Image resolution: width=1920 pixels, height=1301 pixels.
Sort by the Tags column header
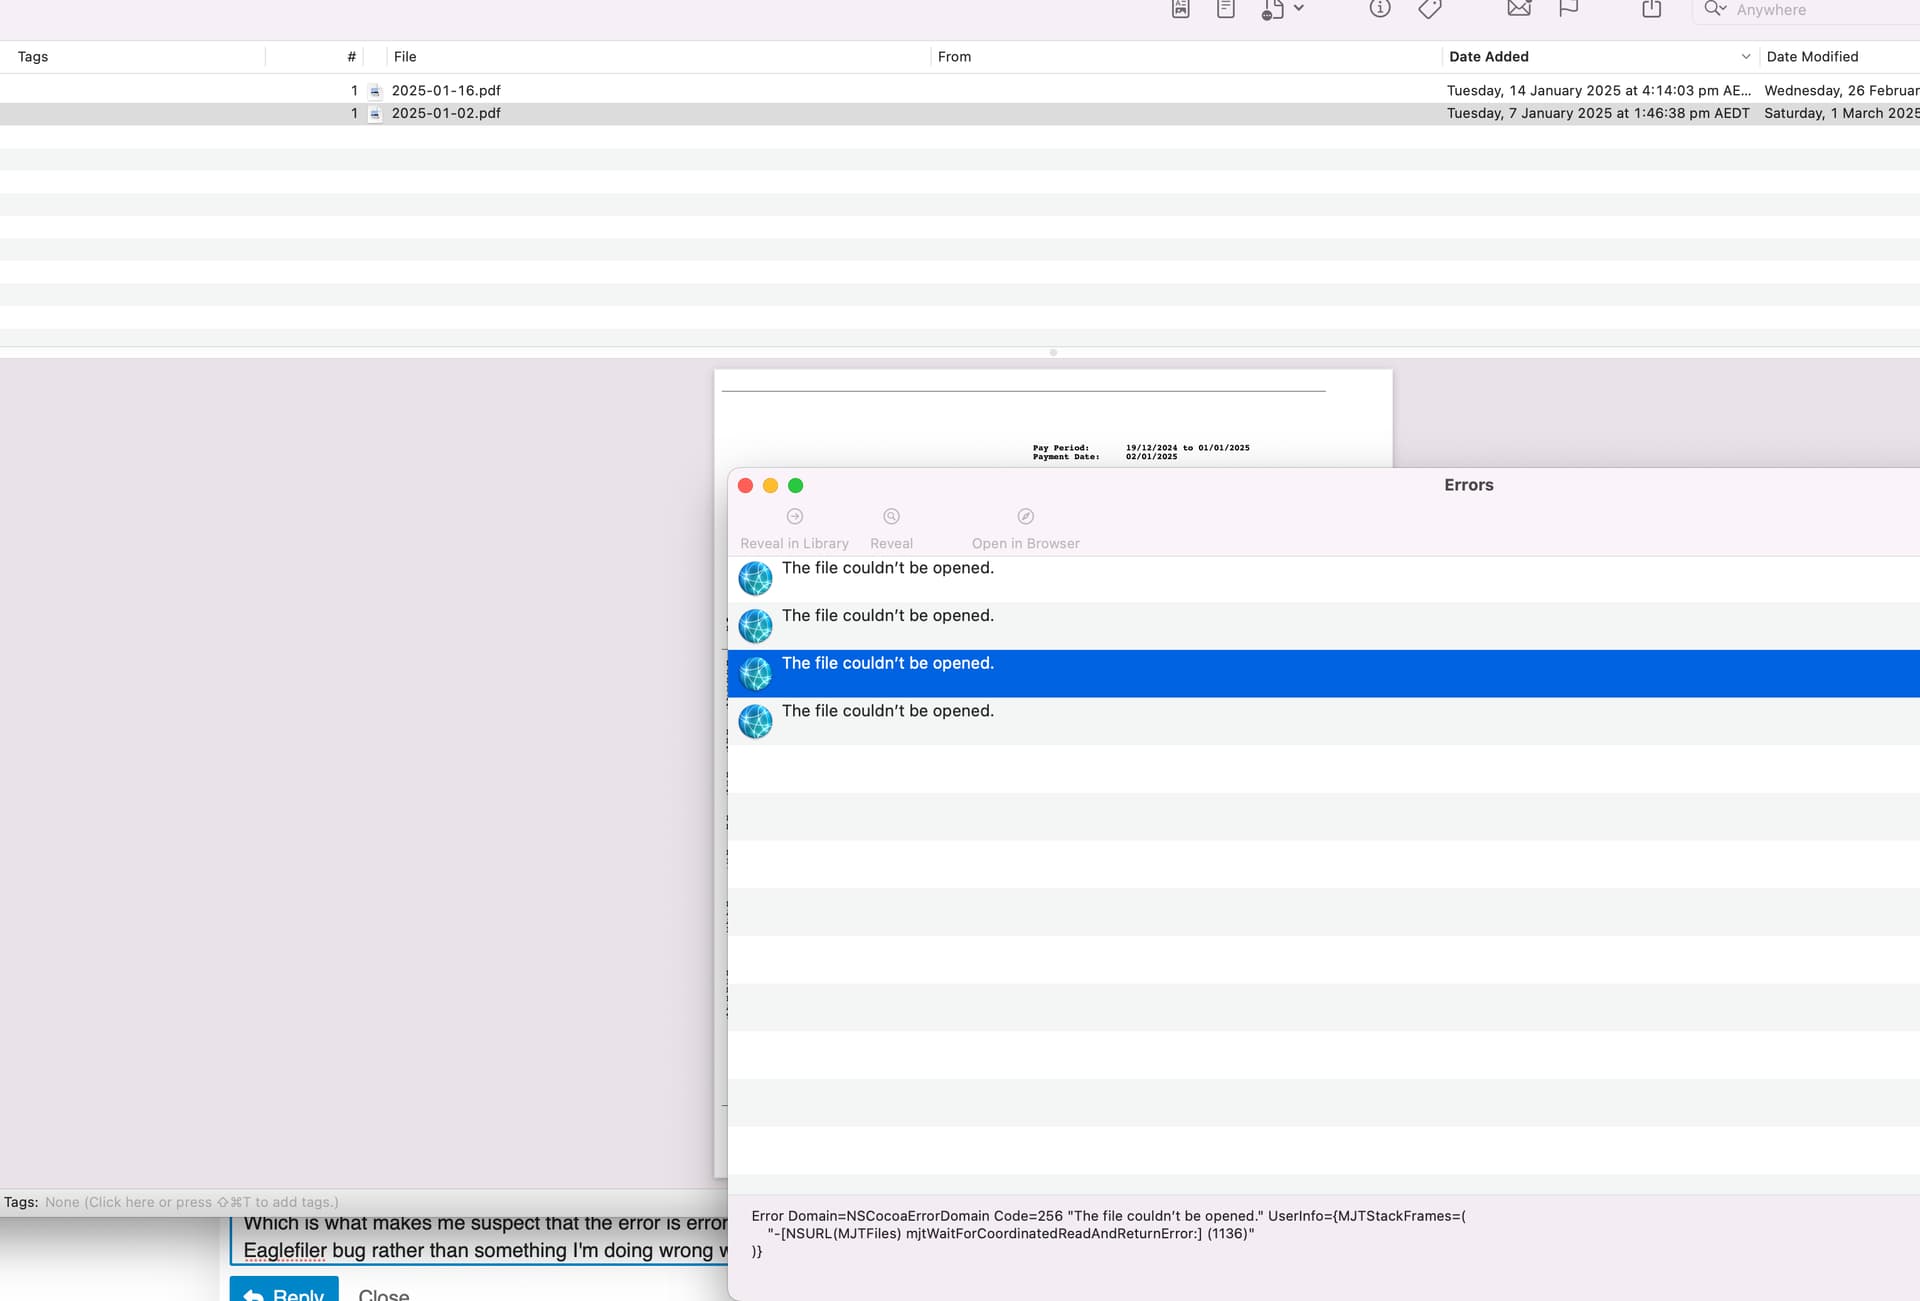tap(33, 57)
